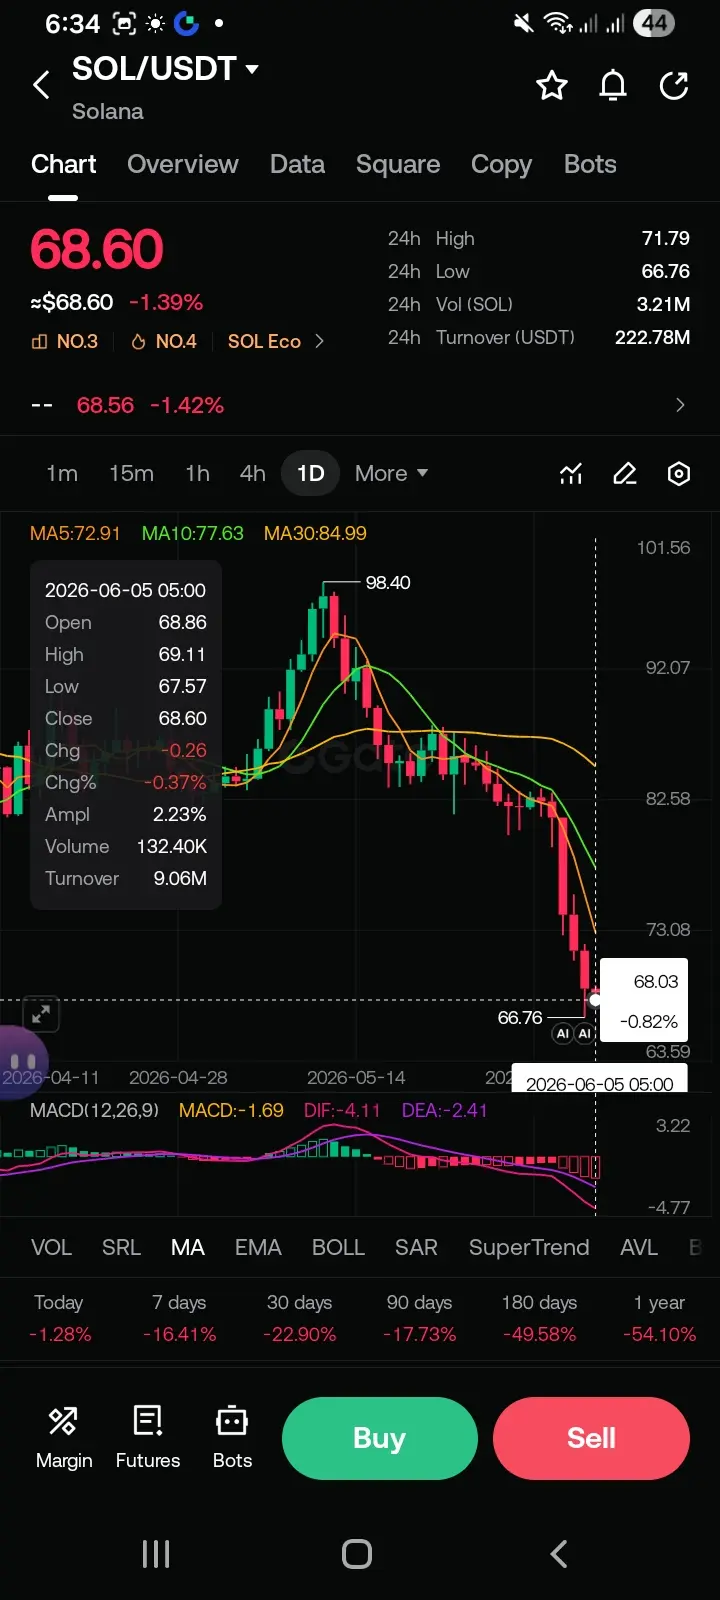This screenshot has width=720, height=1600.
Task: Toggle the MA indicator
Action: click(x=188, y=1247)
